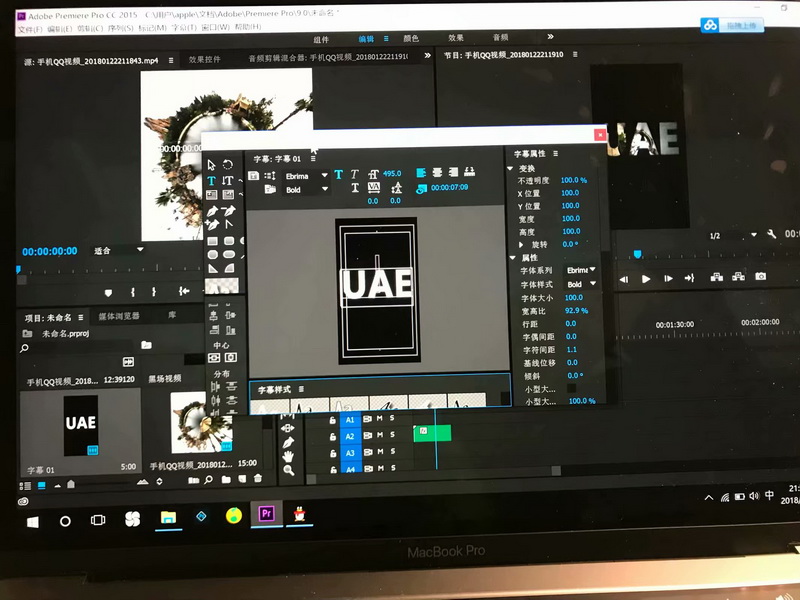
Task: Click trash Clear icon in Project panel
Action: point(258,479)
